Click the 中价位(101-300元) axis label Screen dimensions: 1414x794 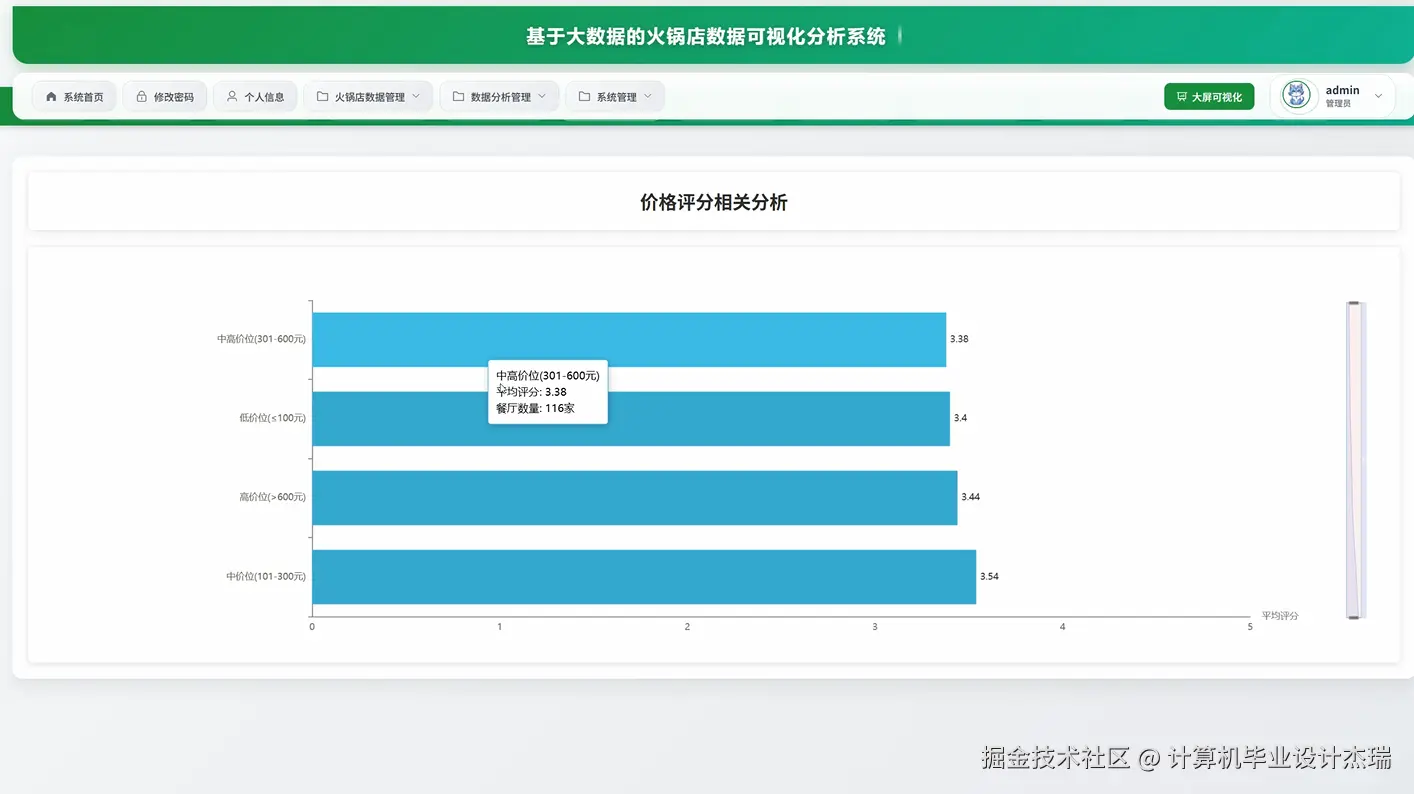(266, 576)
